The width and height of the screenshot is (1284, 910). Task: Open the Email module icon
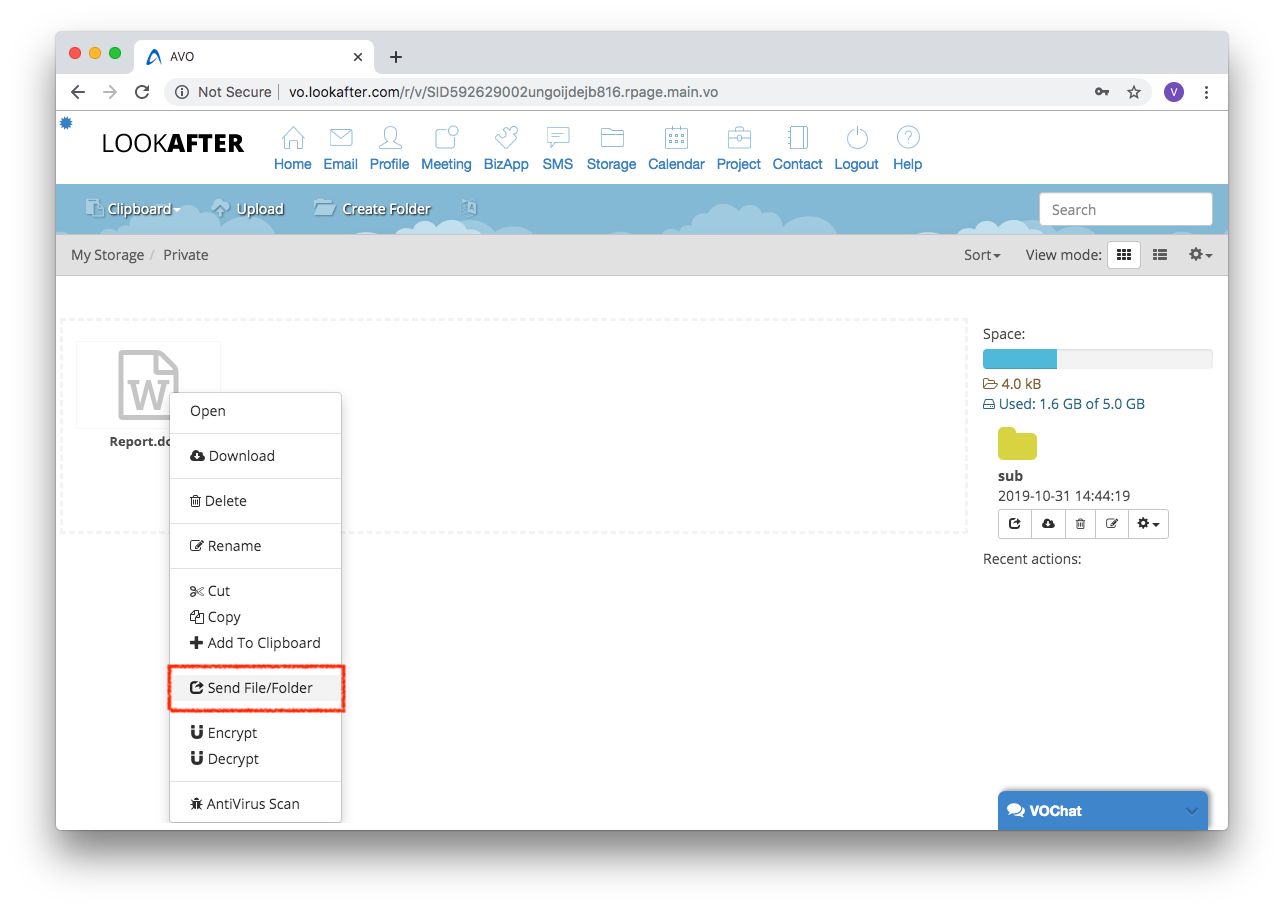[x=340, y=138]
